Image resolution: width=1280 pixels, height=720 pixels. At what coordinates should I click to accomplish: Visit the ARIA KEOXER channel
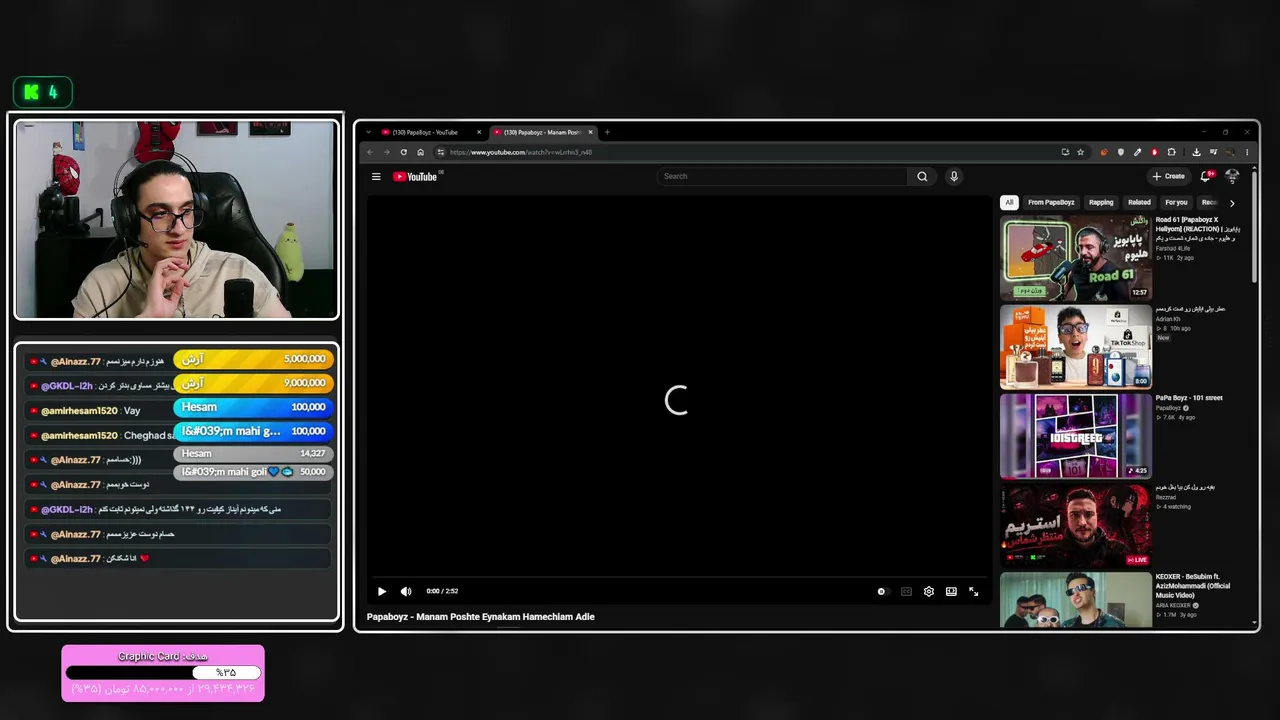coord(1175,605)
